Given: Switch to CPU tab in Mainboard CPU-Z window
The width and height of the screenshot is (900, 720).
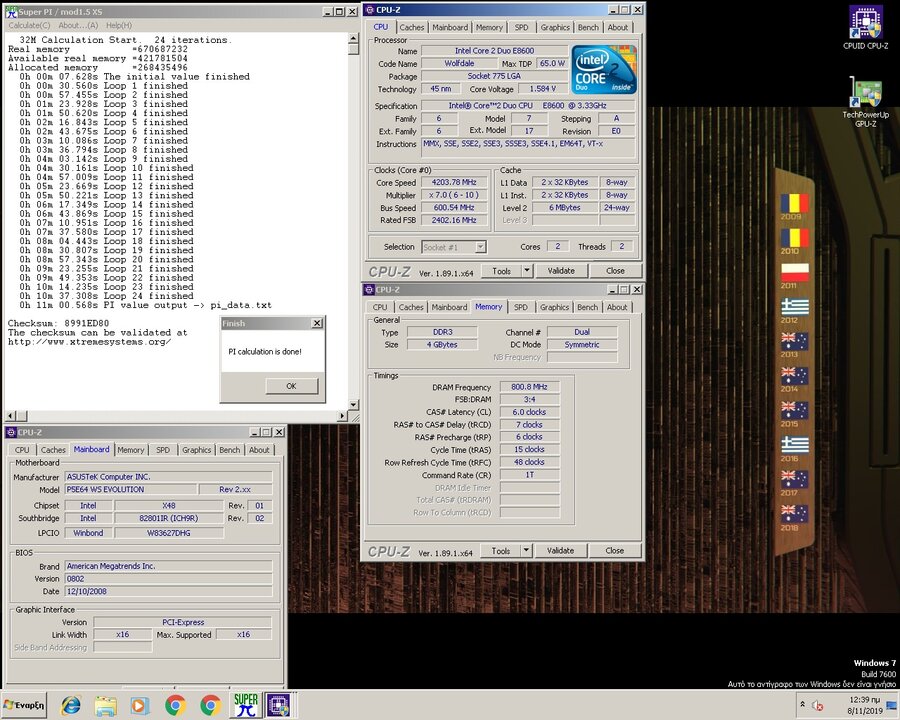Looking at the screenshot, I should point(22,450).
